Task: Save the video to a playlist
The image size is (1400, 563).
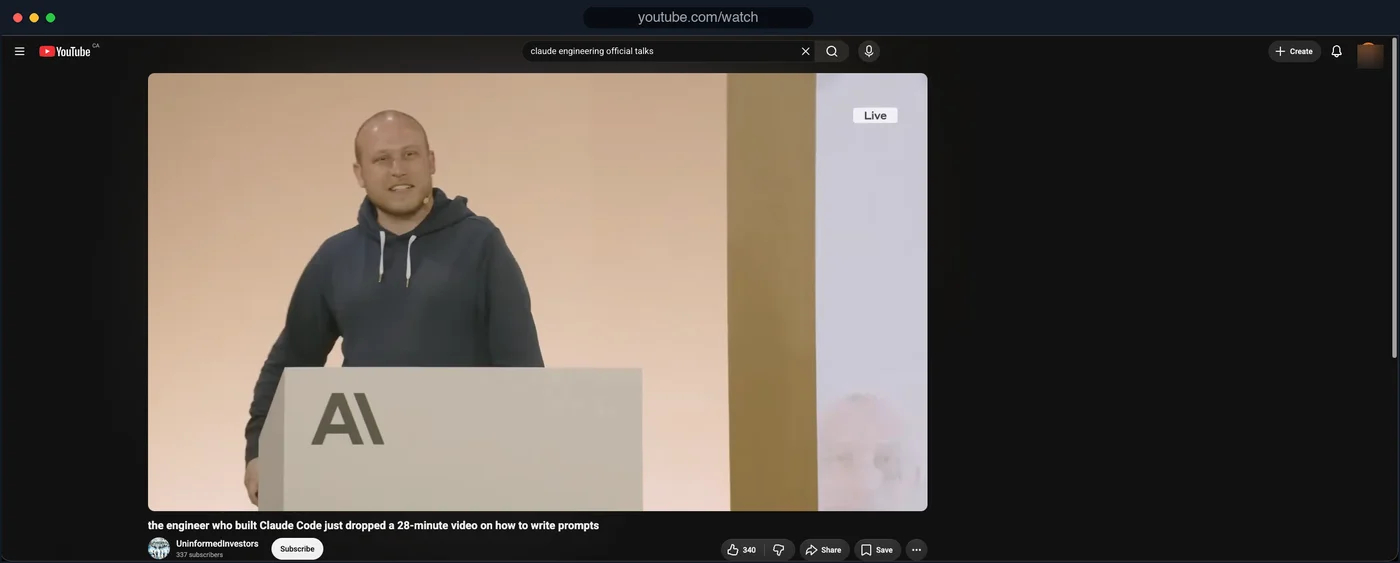Action: (877, 550)
